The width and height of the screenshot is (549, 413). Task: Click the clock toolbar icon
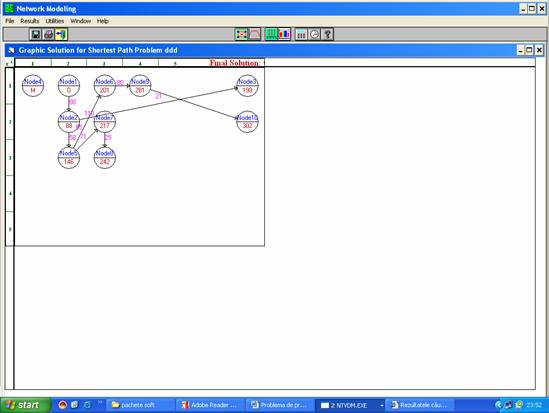(314, 34)
